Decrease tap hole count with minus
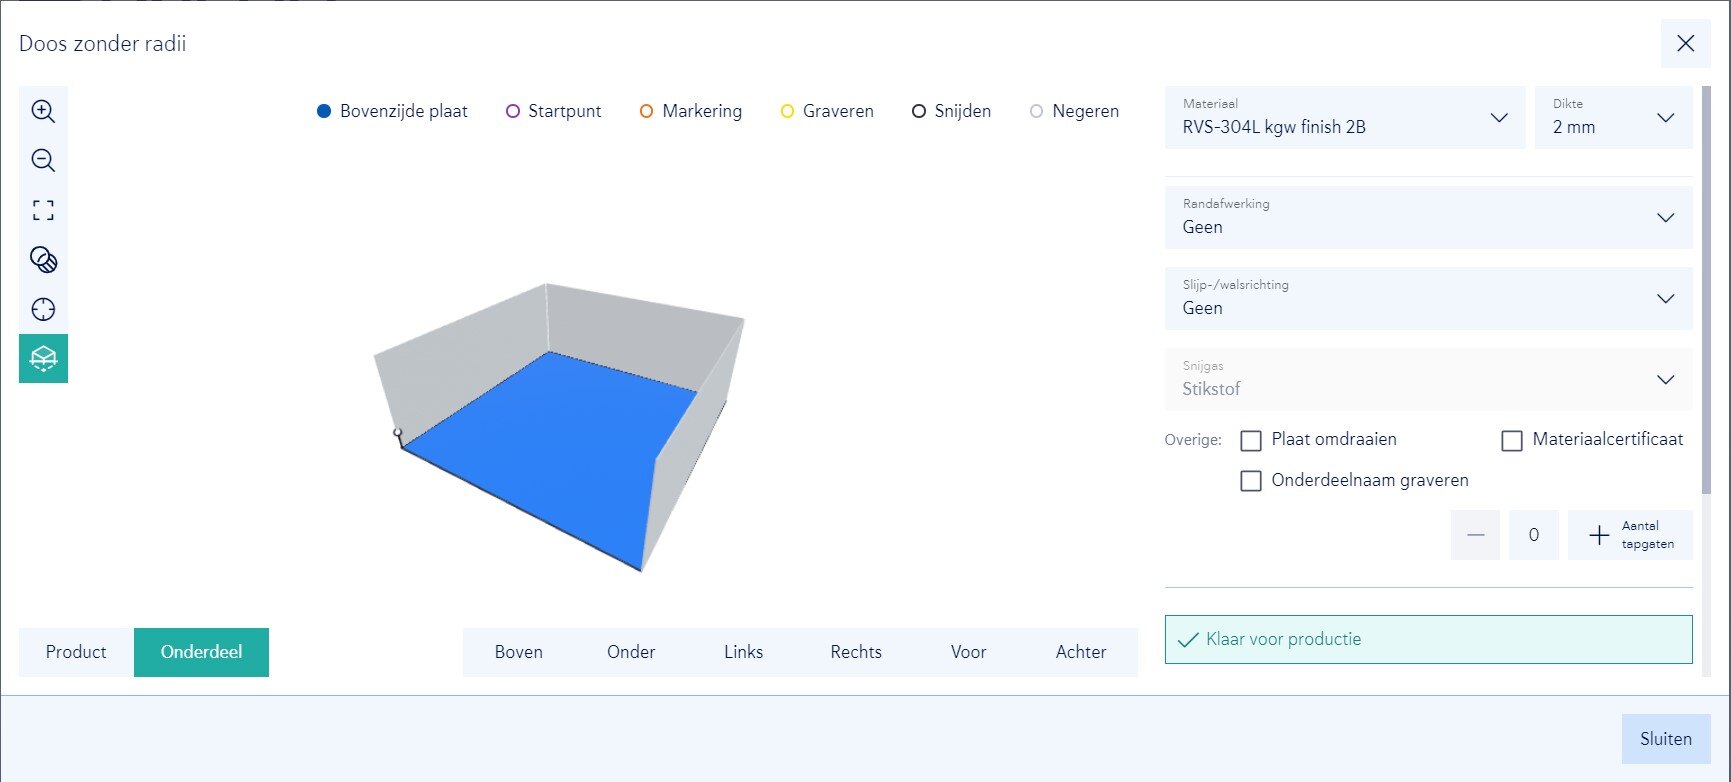1731x782 pixels. pos(1475,535)
